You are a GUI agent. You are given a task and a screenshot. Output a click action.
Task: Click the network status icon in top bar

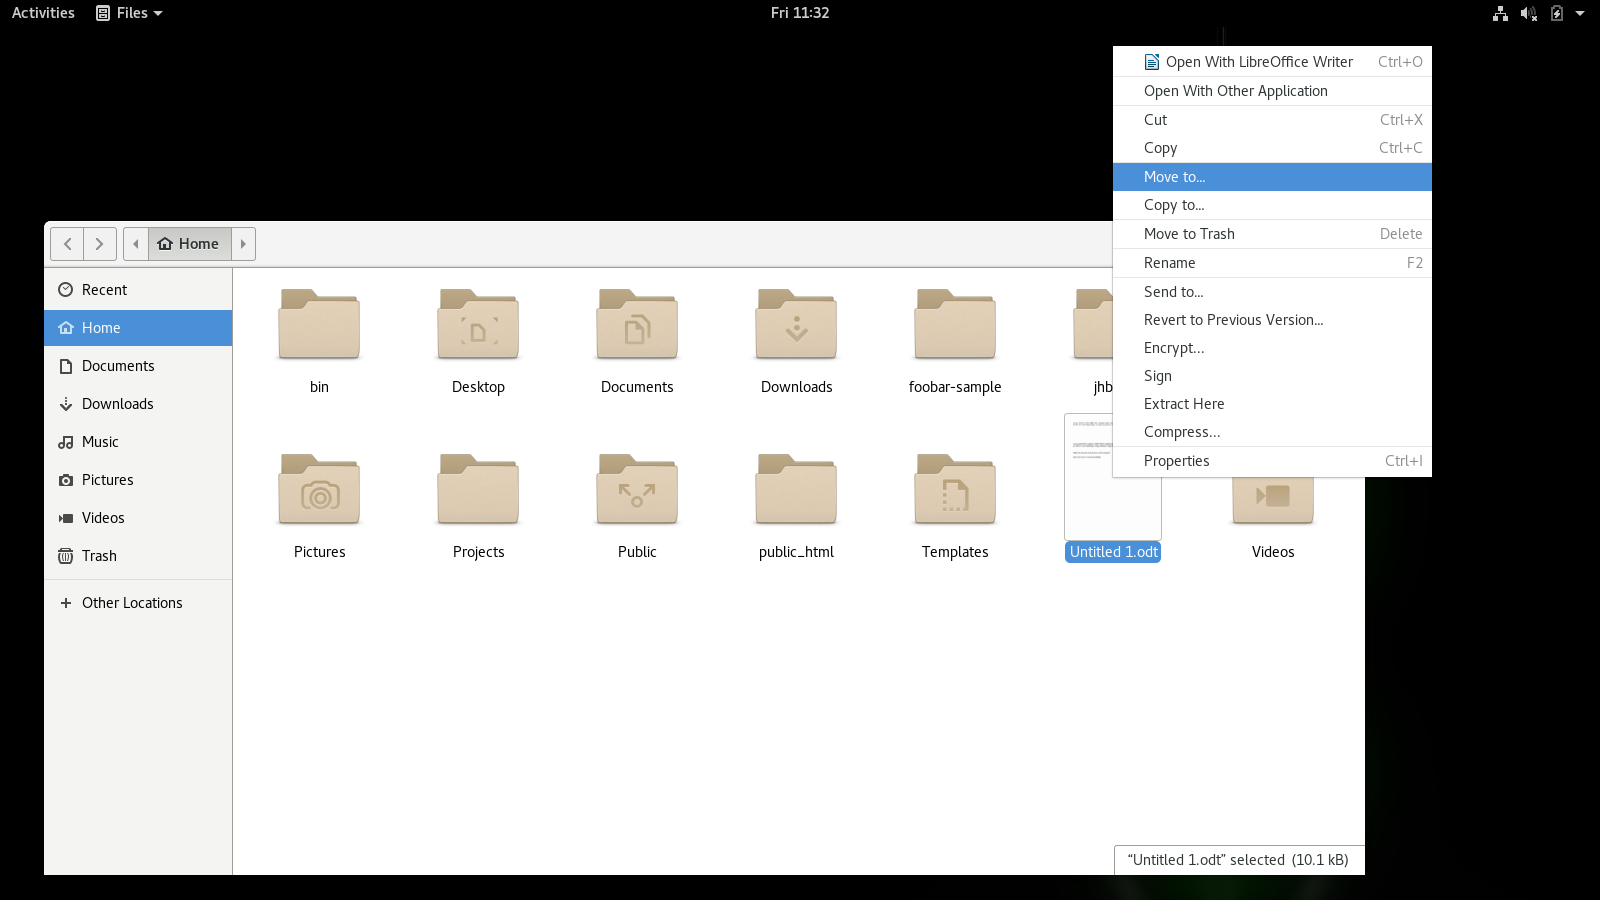point(1500,13)
